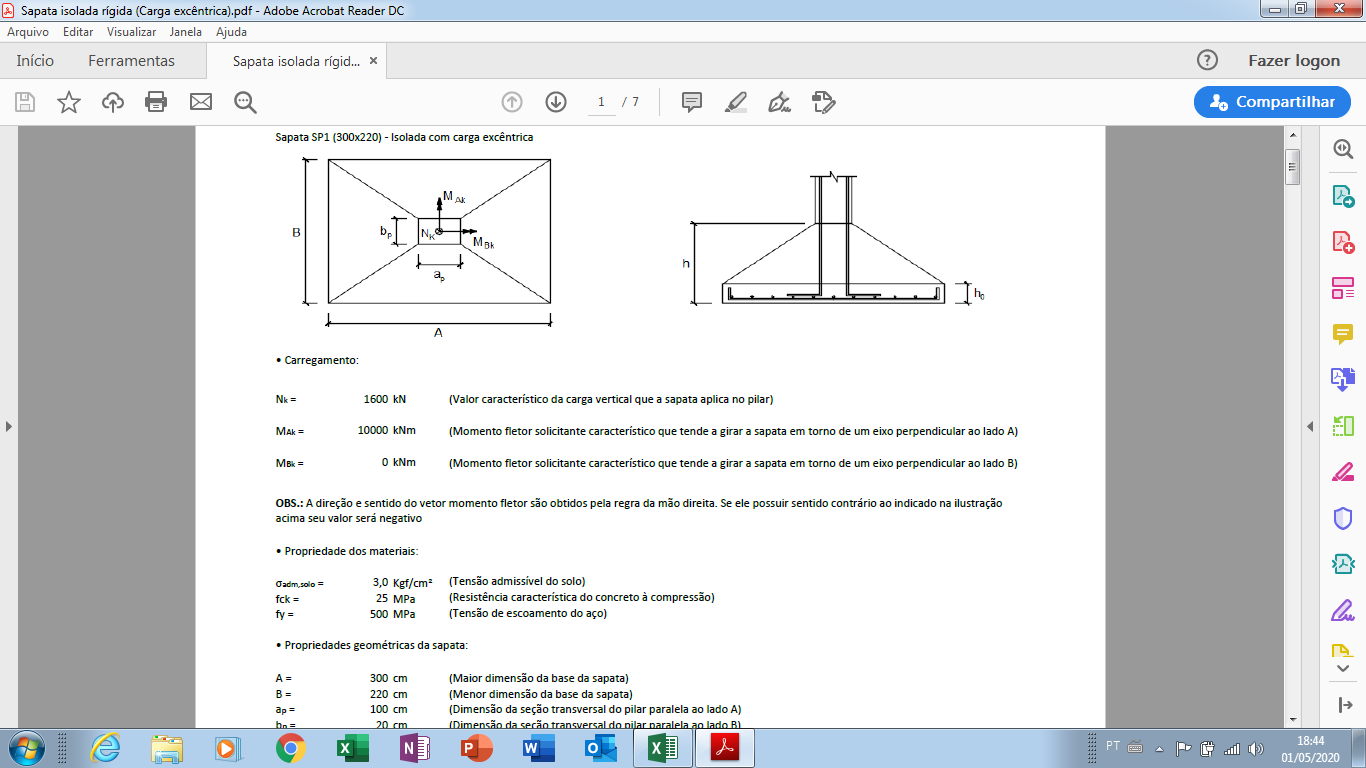Open the Arquivo menu

point(28,32)
